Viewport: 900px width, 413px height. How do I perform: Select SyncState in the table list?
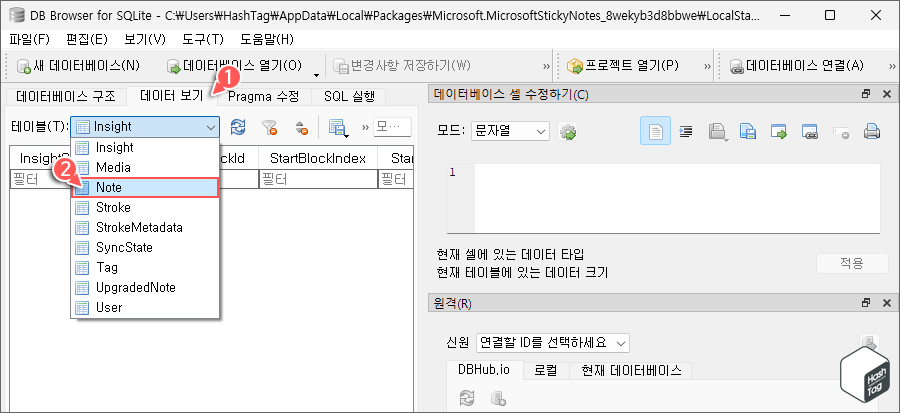pyautogui.click(x=145, y=248)
